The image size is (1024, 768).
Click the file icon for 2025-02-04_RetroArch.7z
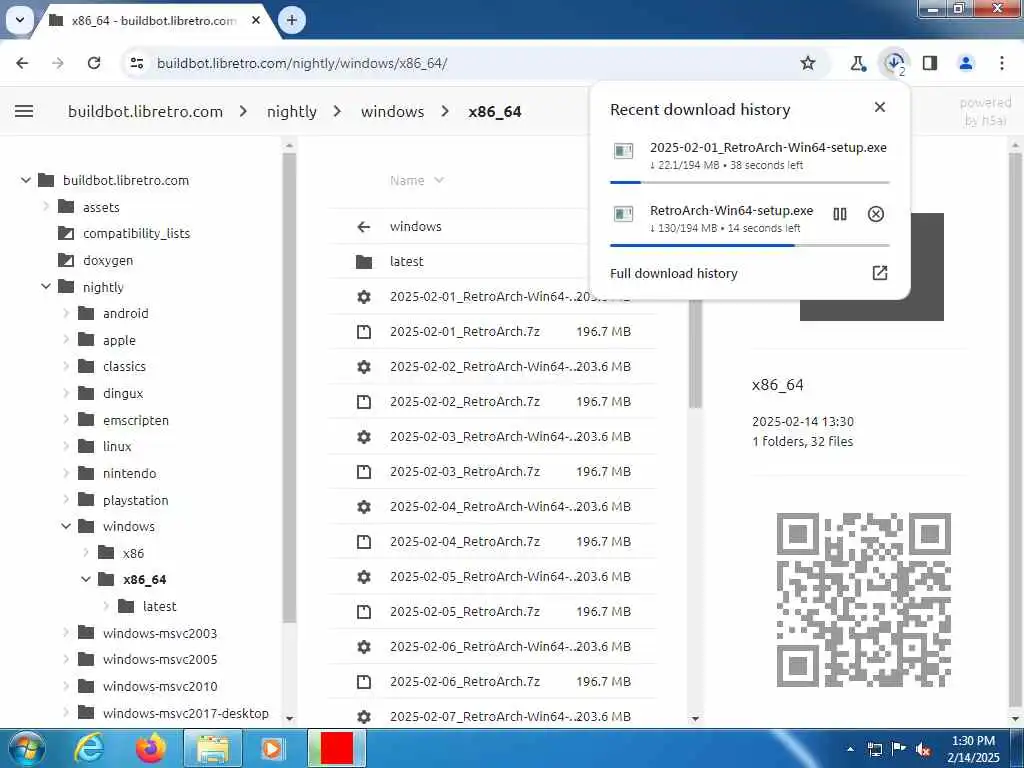point(364,541)
